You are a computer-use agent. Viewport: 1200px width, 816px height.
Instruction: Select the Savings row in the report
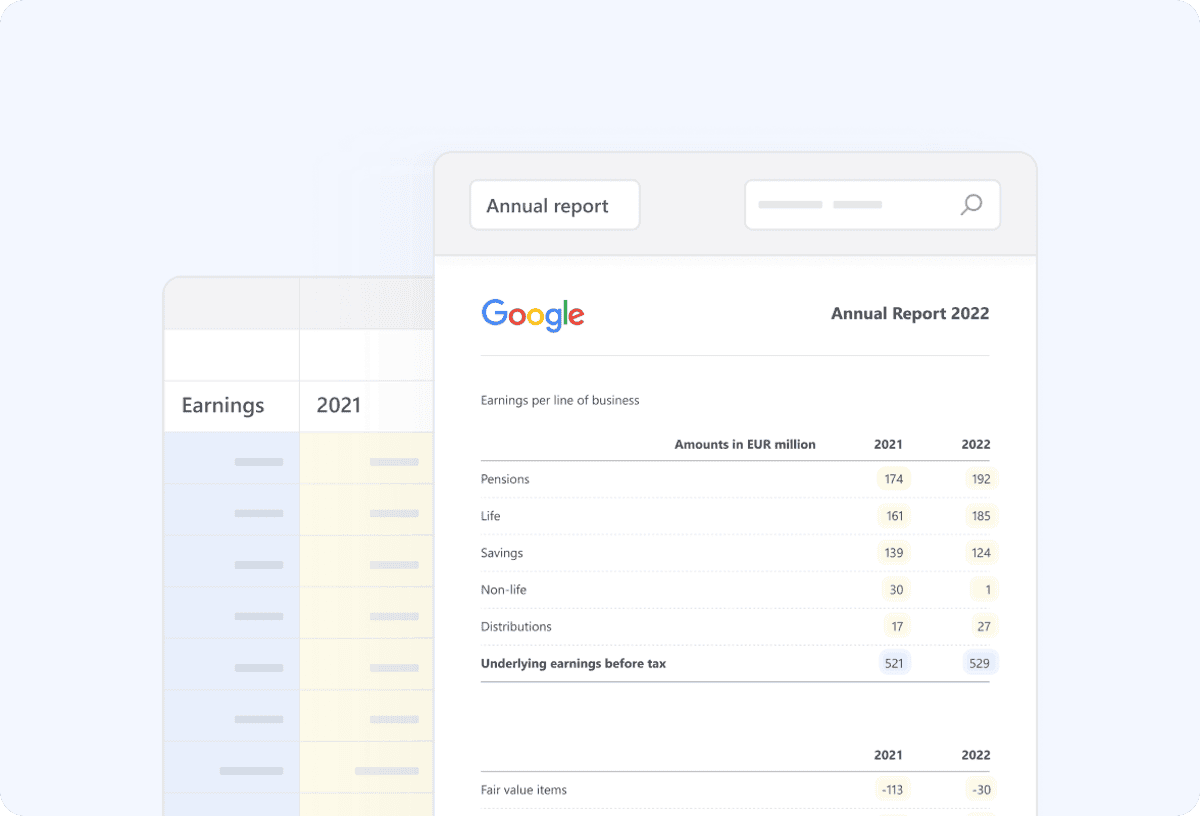tap(501, 553)
